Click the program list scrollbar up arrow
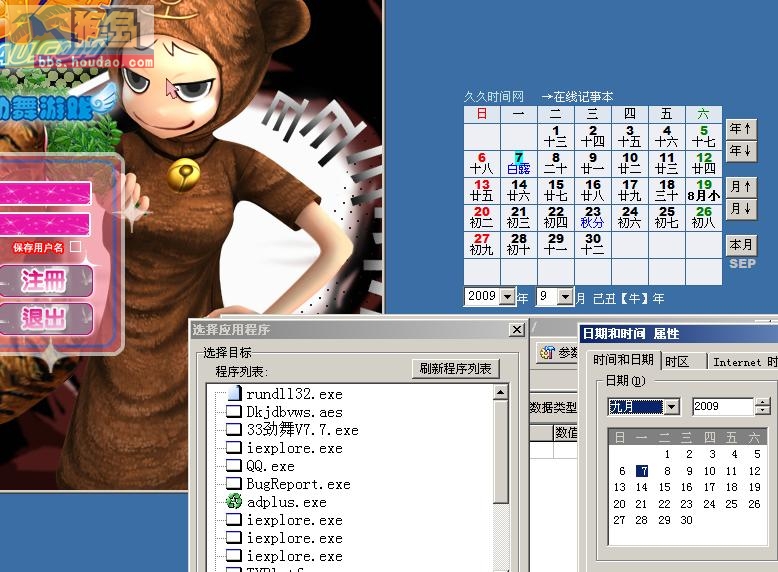The image size is (778, 572). pos(501,392)
